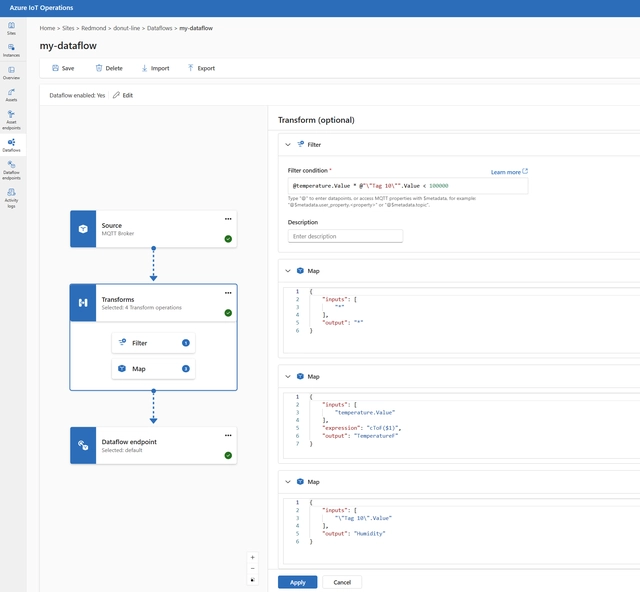The image size is (640, 592).
Task: Delete the dataflow
Action: pyautogui.click(x=109, y=68)
